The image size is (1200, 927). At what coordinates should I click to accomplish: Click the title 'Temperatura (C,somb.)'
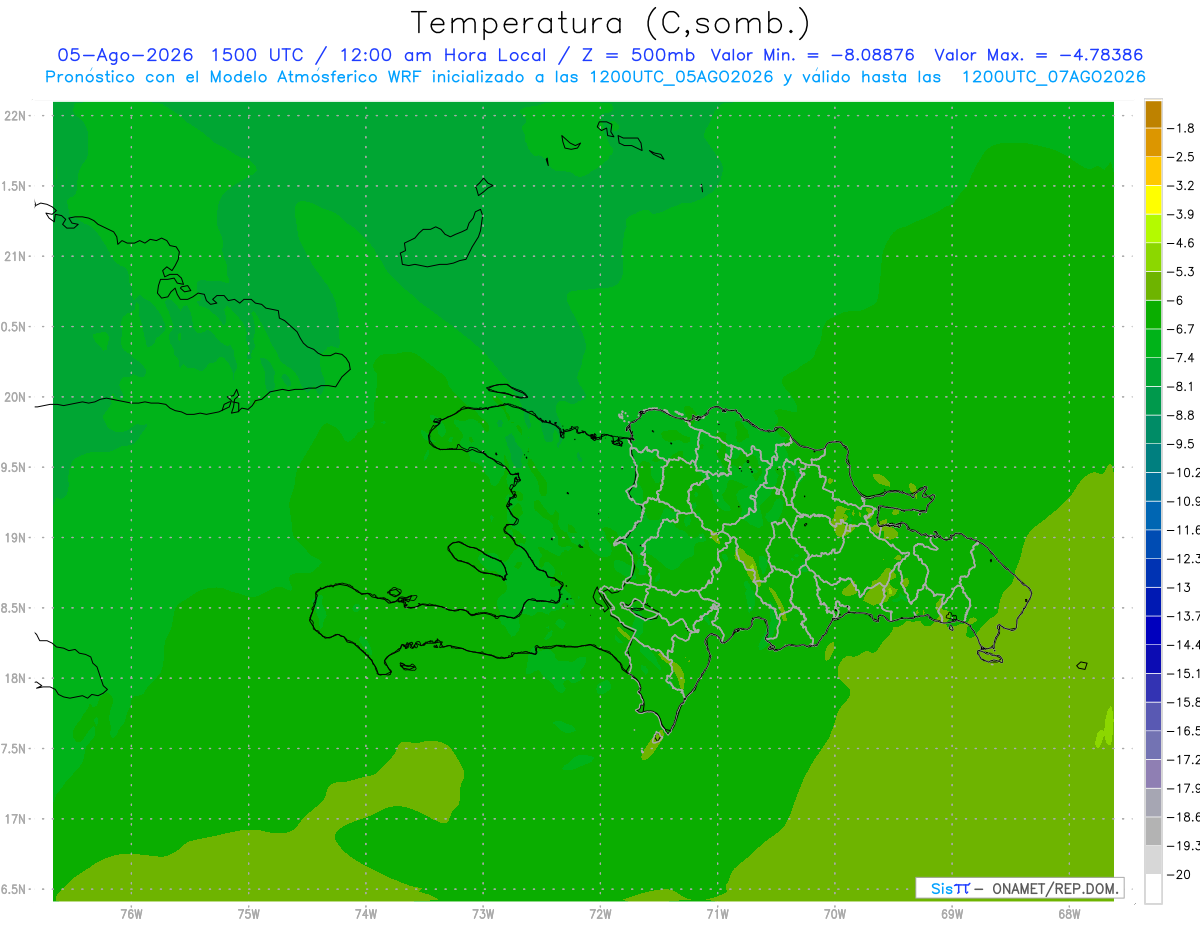(611, 24)
